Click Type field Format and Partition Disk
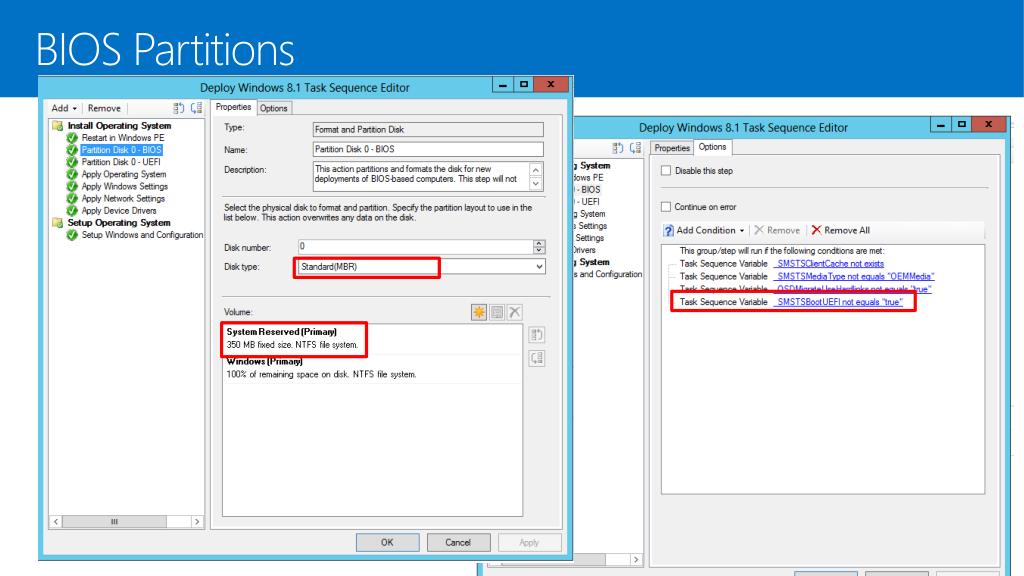The height and width of the screenshot is (576, 1024). [428, 129]
